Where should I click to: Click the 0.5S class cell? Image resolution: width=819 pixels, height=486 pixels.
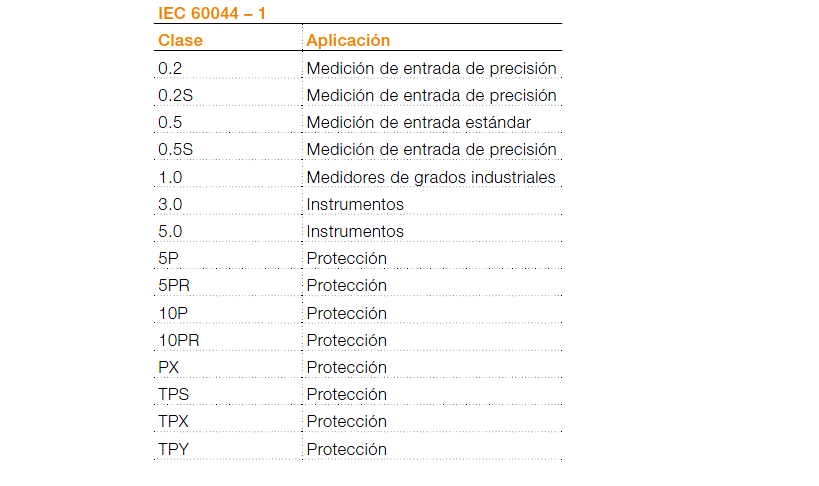pyautogui.click(x=175, y=149)
